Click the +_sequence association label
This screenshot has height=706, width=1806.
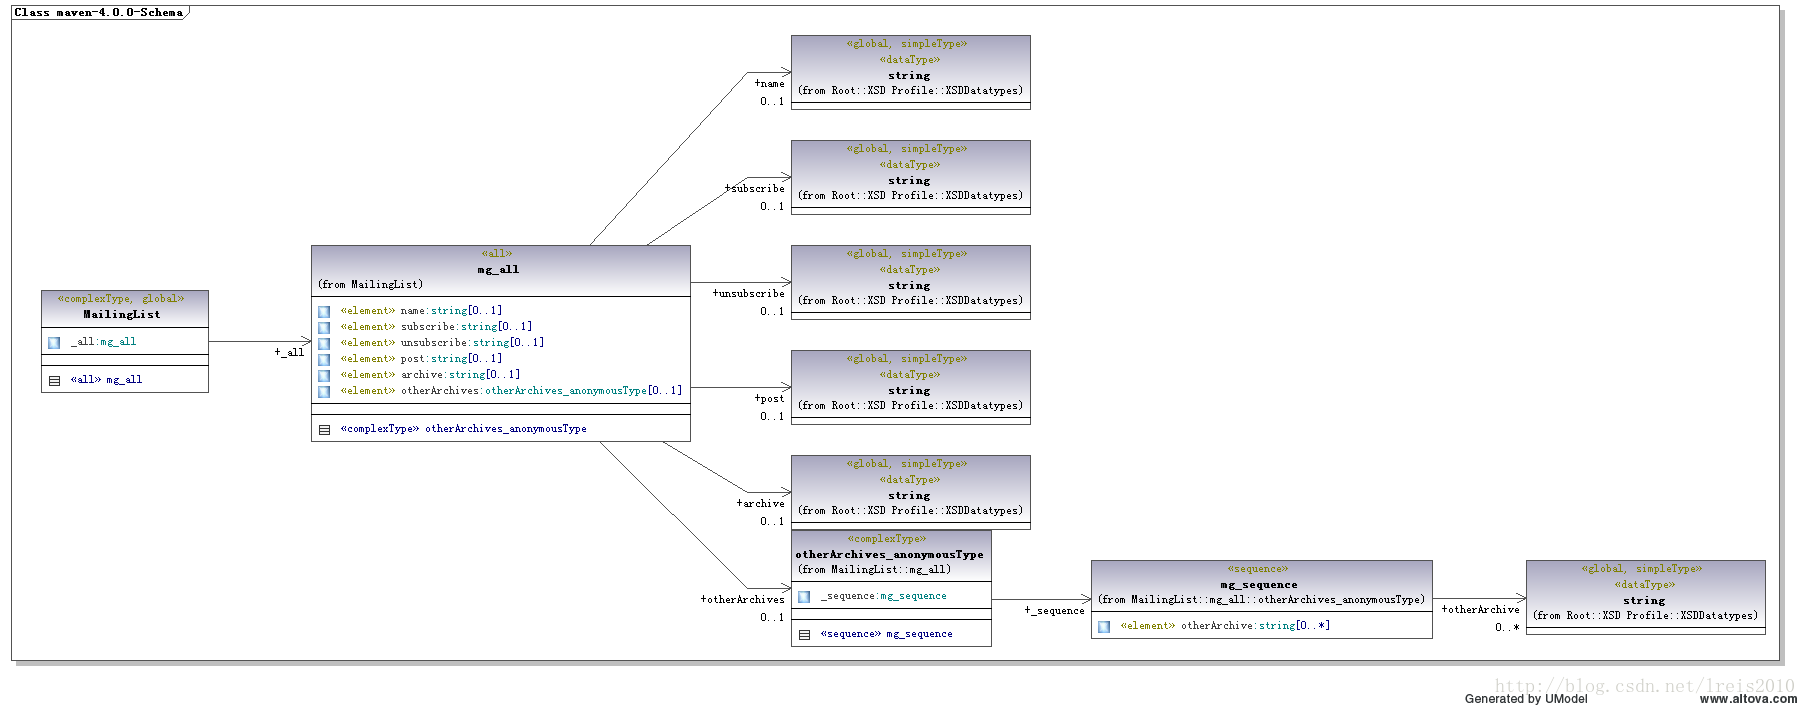pos(1054,610)
